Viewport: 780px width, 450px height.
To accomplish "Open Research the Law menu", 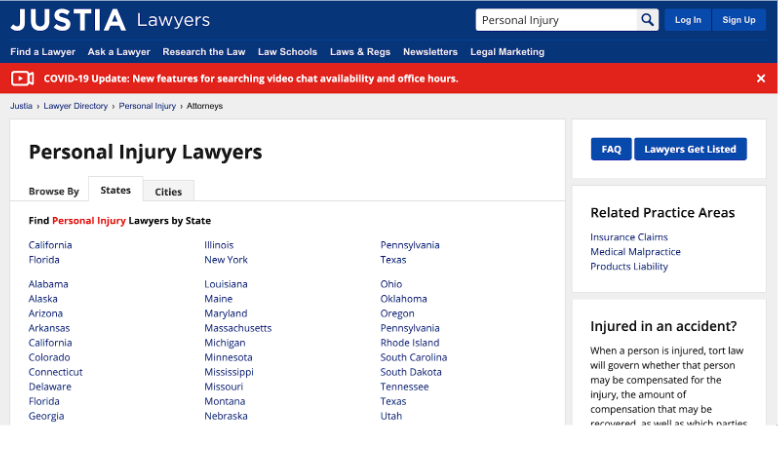I will point(204,52).
